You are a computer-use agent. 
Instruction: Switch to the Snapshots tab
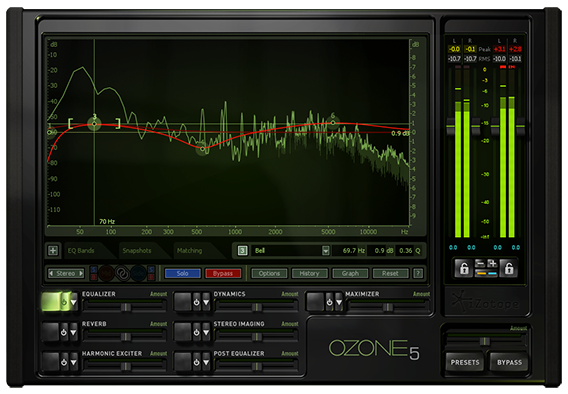click(x=137, y=251)
